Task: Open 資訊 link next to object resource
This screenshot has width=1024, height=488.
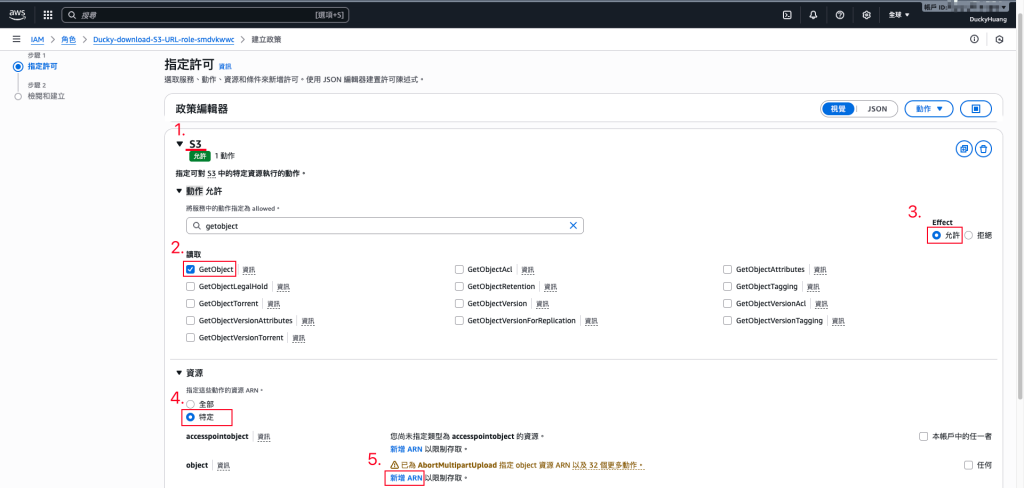Action: point(223,466)
